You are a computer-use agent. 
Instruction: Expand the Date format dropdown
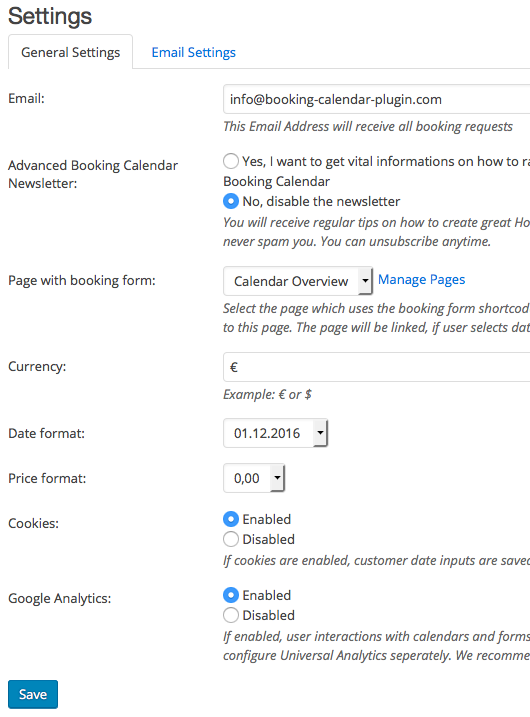275,433
